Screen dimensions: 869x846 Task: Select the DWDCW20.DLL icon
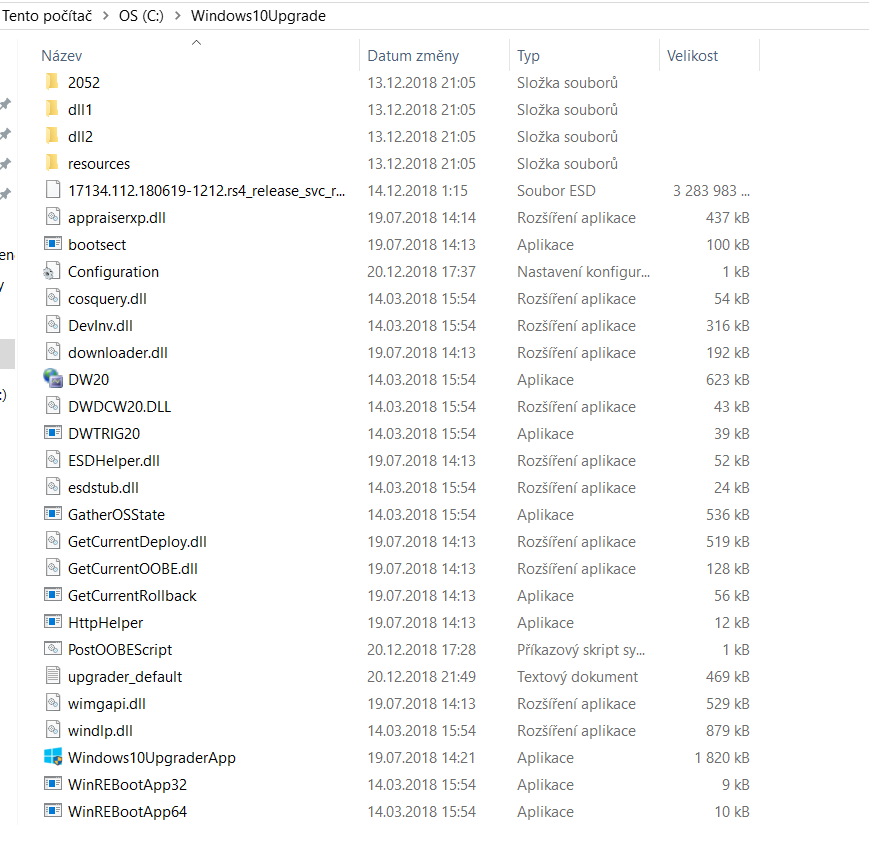point(53,406)
